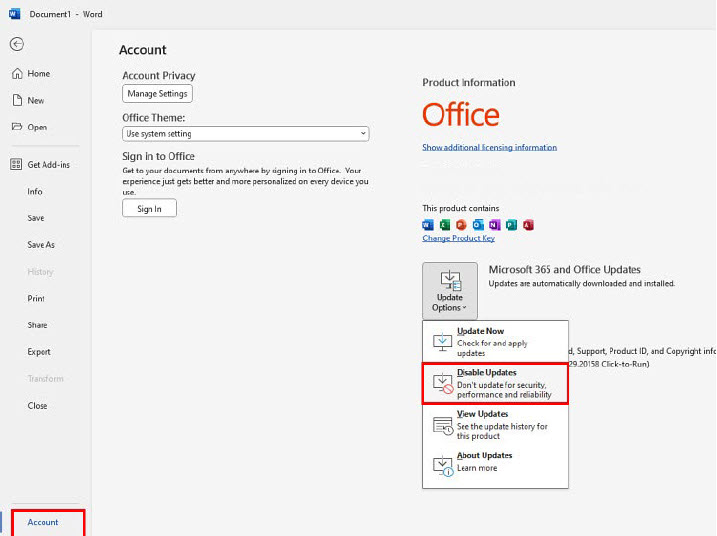Click the Sign in to Office heading
This screenshot has height=536, width=717.
click(158, 156)
